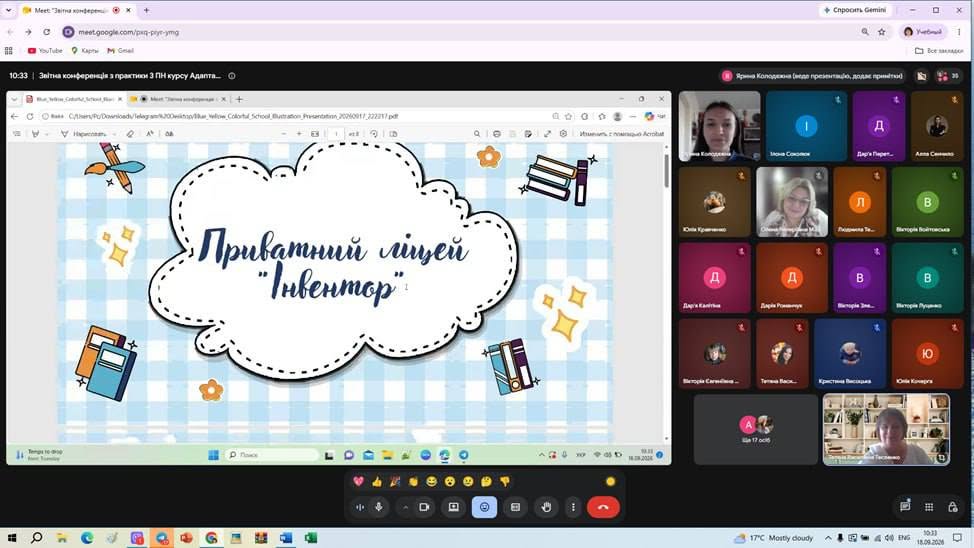Open the activities grid icon

[x=929, y=507]
